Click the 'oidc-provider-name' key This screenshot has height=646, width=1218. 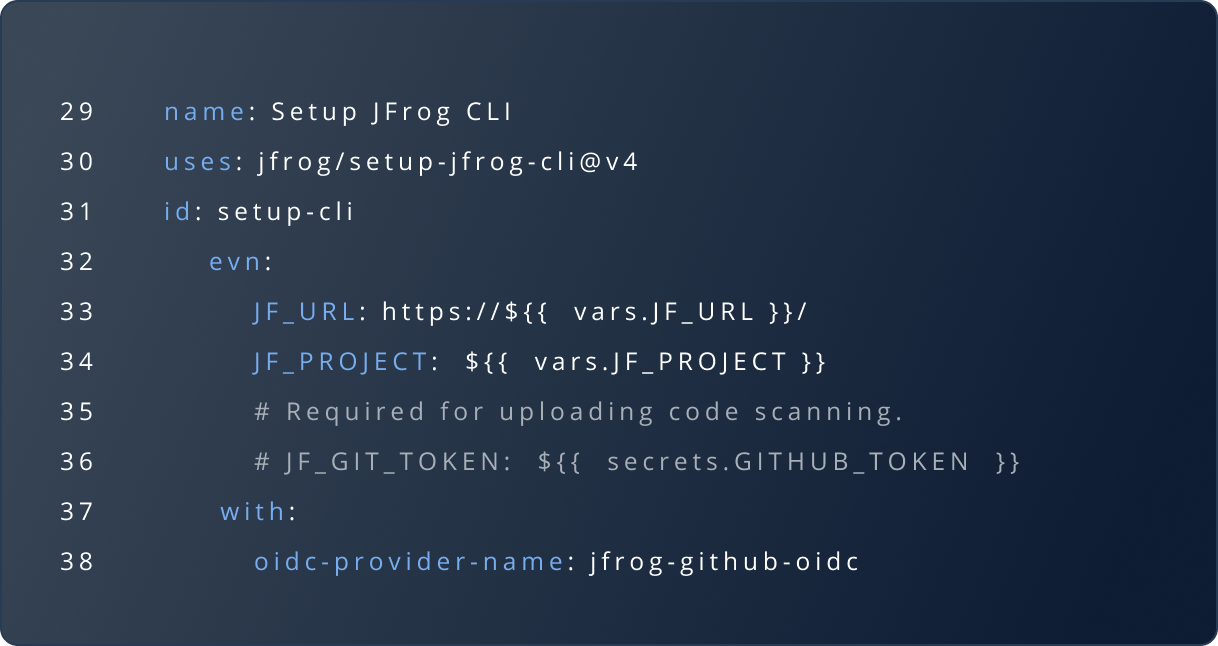pyautogui.click(x=409, y=562)
